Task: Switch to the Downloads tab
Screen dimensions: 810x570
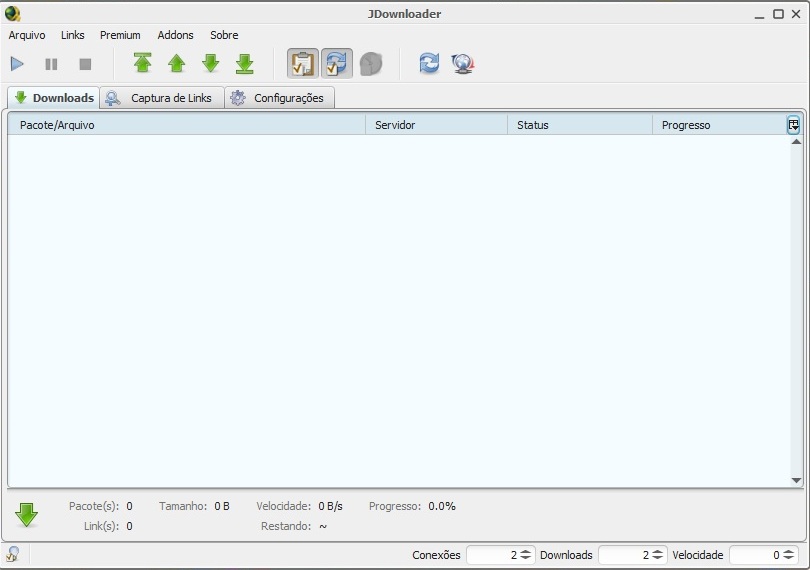Action: 54,98
